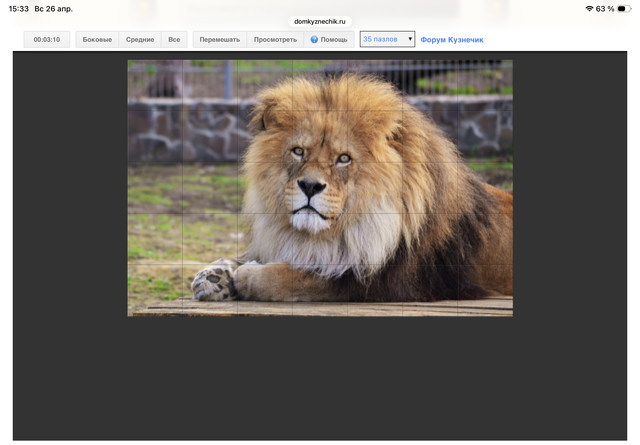
Task: Show only 'Средние' middle pieces
Action: click(x=140, y=39)
